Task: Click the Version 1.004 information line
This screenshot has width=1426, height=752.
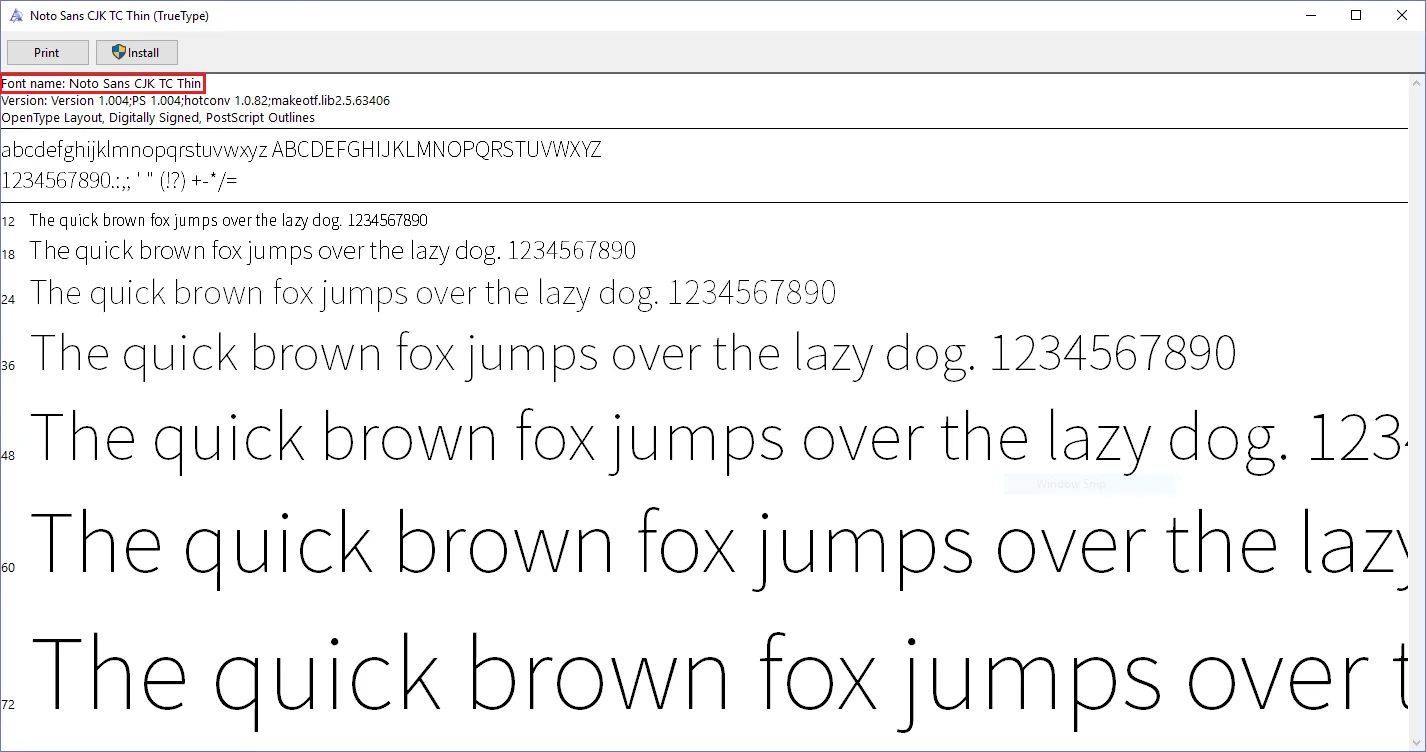Action: tap(196, 100)
